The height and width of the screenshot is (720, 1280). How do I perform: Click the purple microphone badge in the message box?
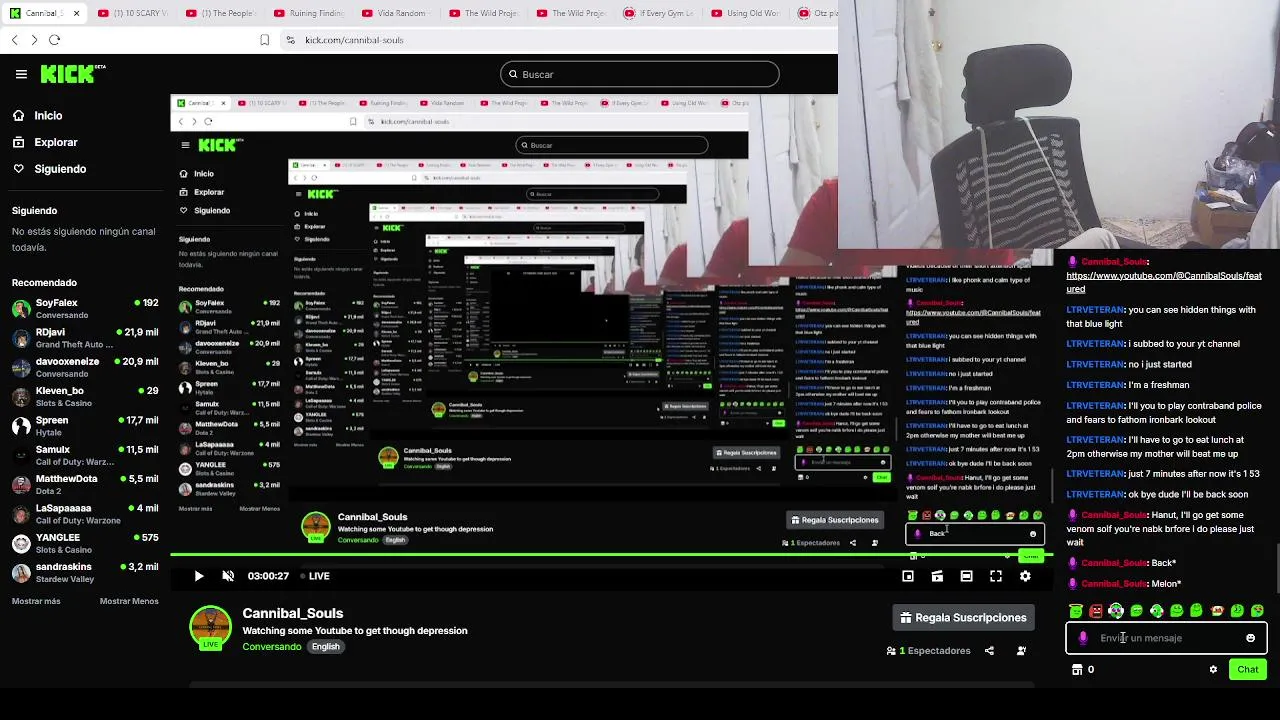(1083, 638)
